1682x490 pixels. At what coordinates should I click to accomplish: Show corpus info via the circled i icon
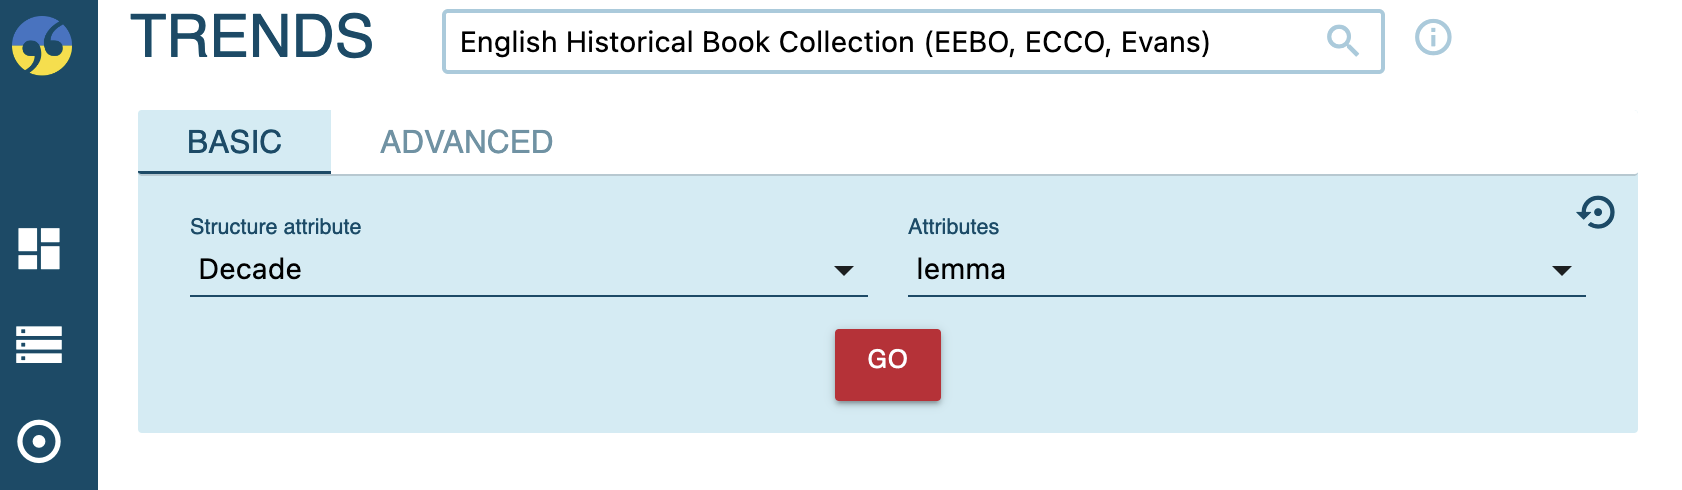1433,38
